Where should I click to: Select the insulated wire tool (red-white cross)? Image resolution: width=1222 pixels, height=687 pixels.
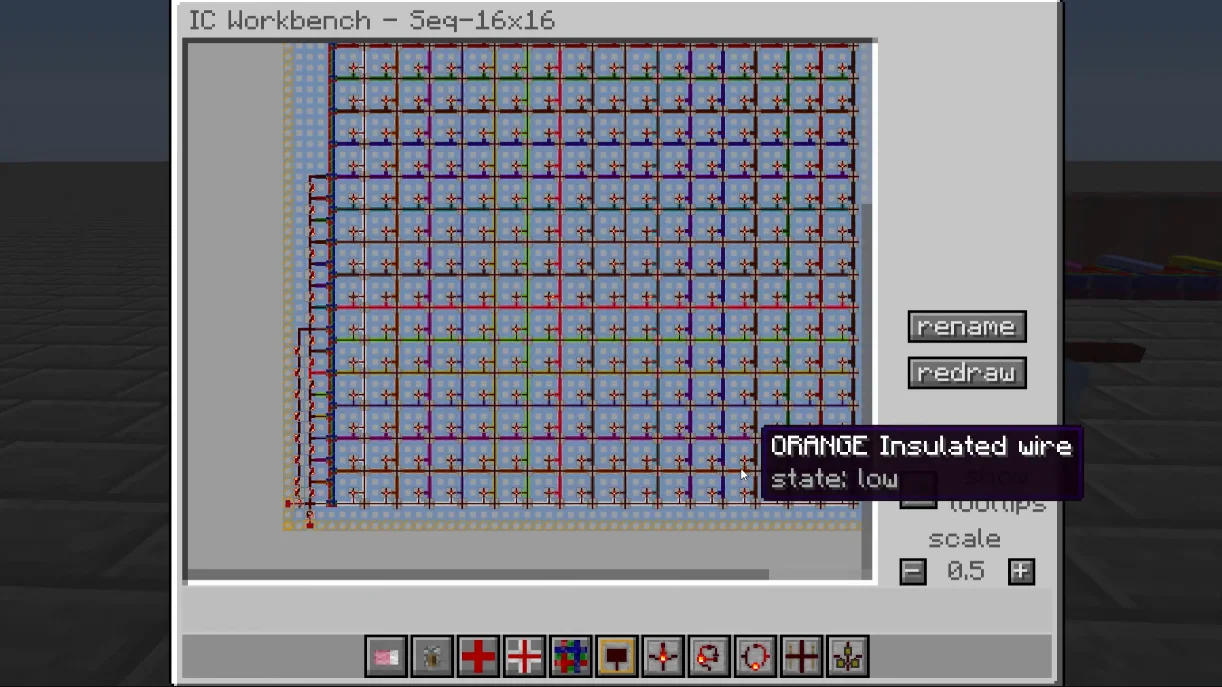pos(524,657)
